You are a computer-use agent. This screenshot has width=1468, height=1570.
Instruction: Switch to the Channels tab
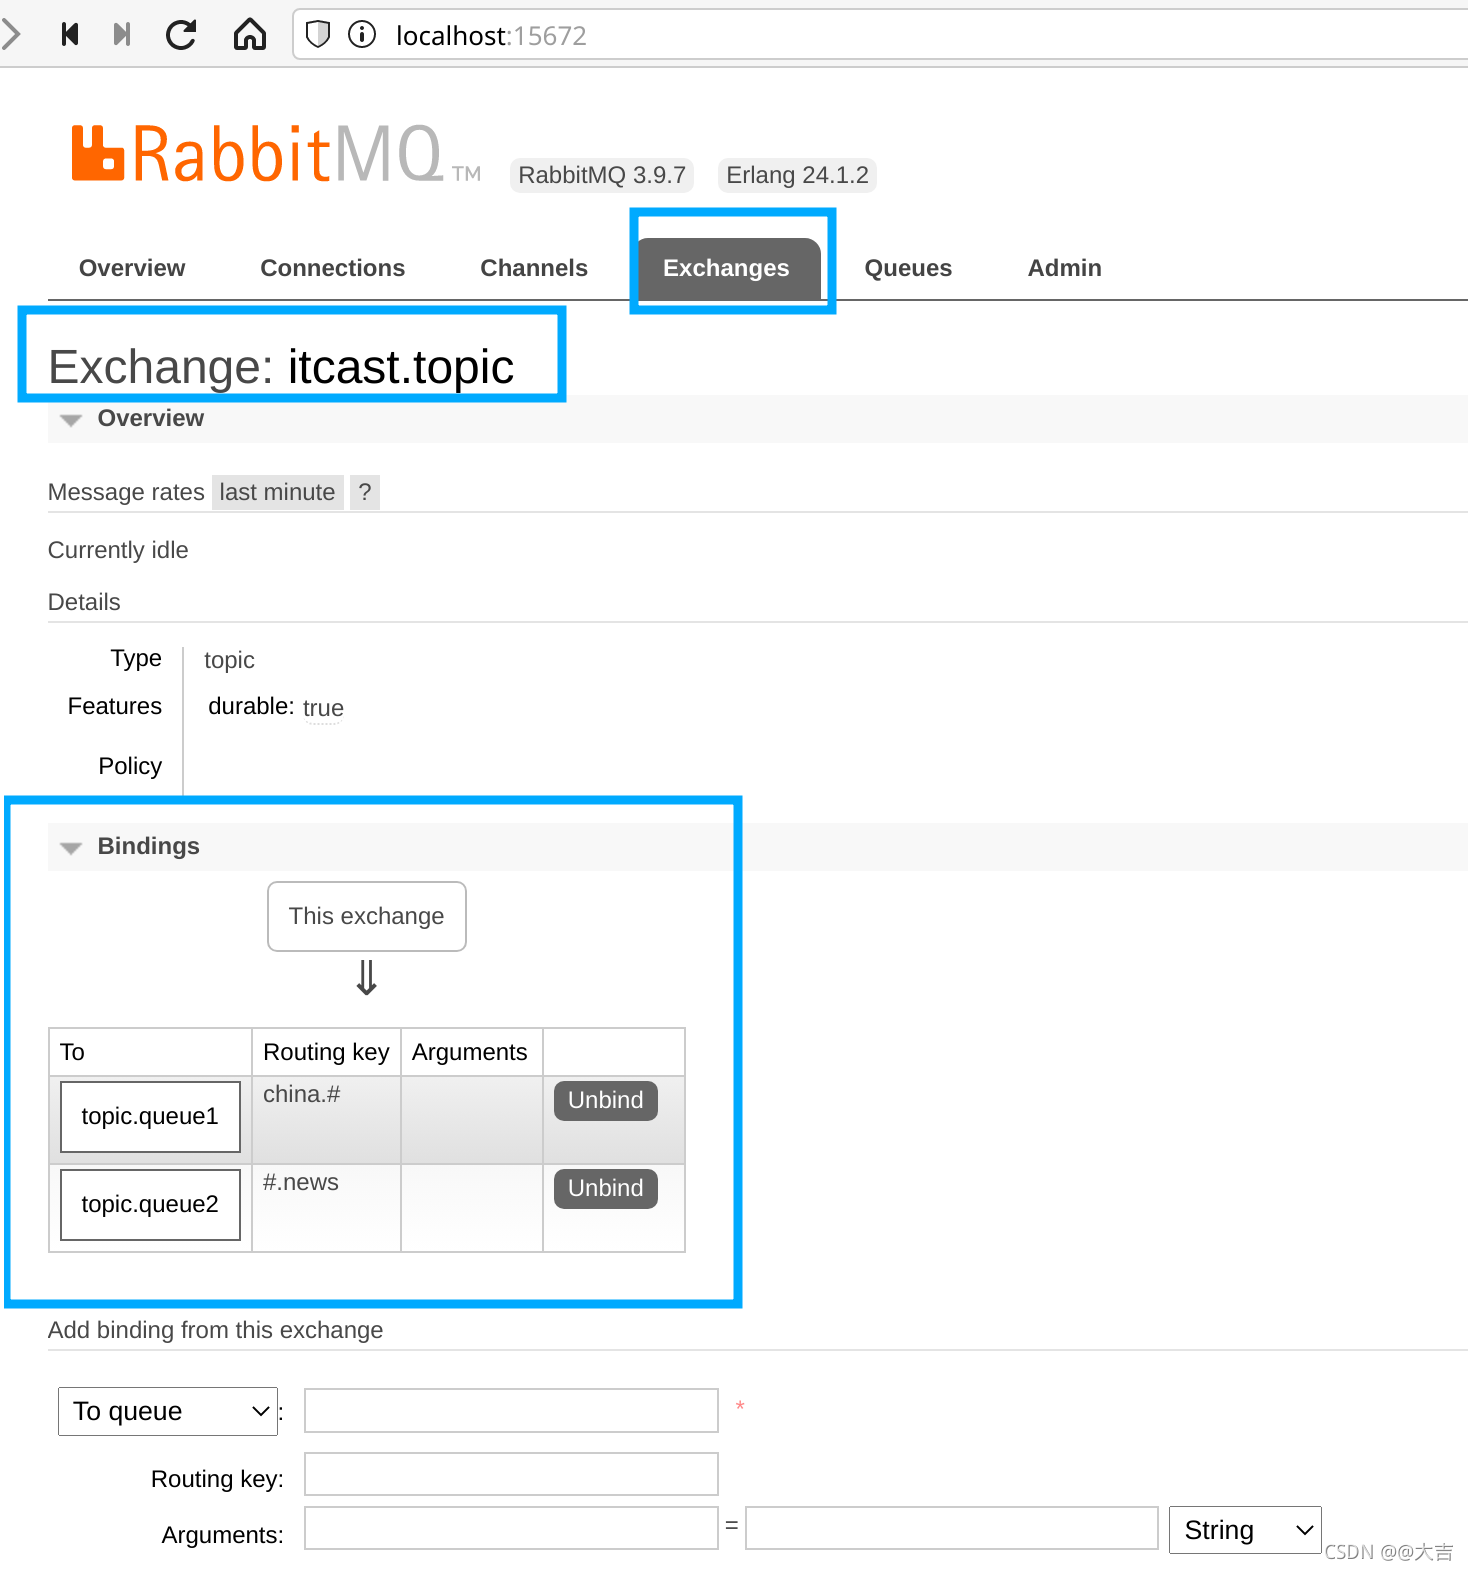point(534,268)
